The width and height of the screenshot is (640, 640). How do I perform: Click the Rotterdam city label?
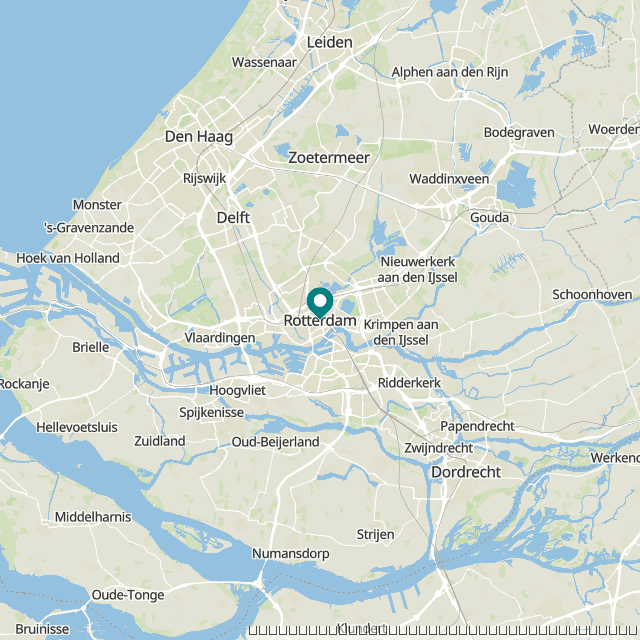point(320,321)
